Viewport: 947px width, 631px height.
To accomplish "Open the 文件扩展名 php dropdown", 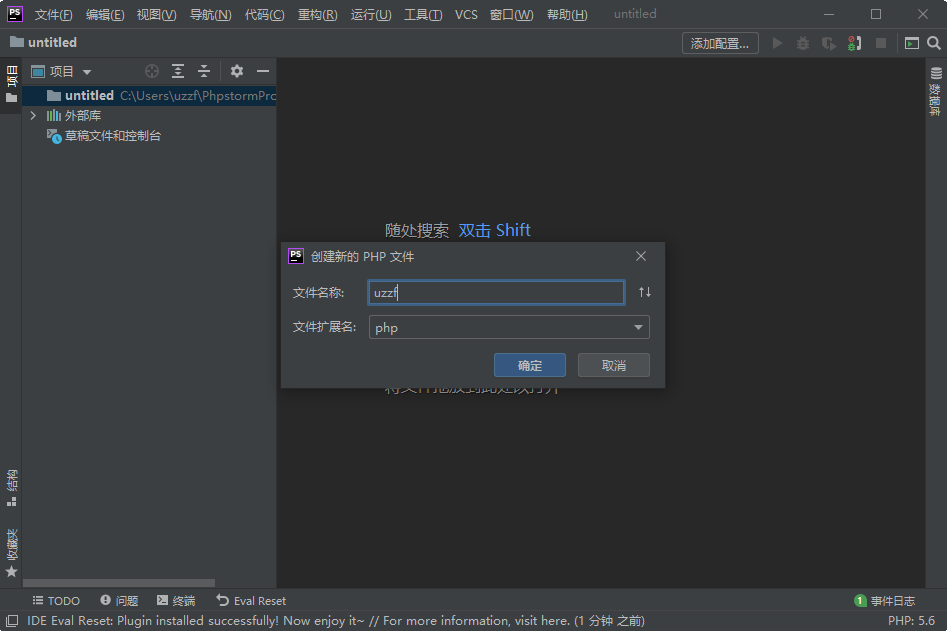I will pos(509,327).
